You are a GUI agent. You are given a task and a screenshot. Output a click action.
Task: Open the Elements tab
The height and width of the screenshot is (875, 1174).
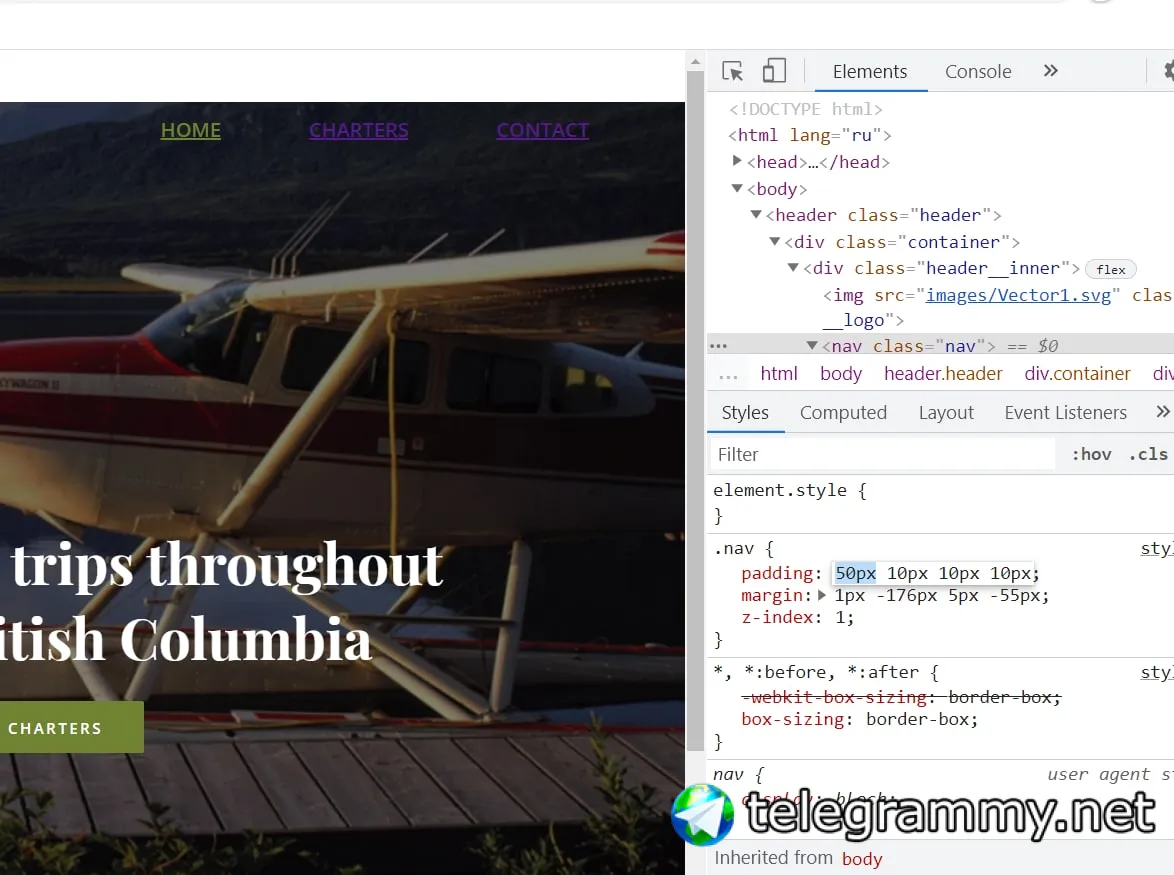pyautogui.click(x=869, y=72)
